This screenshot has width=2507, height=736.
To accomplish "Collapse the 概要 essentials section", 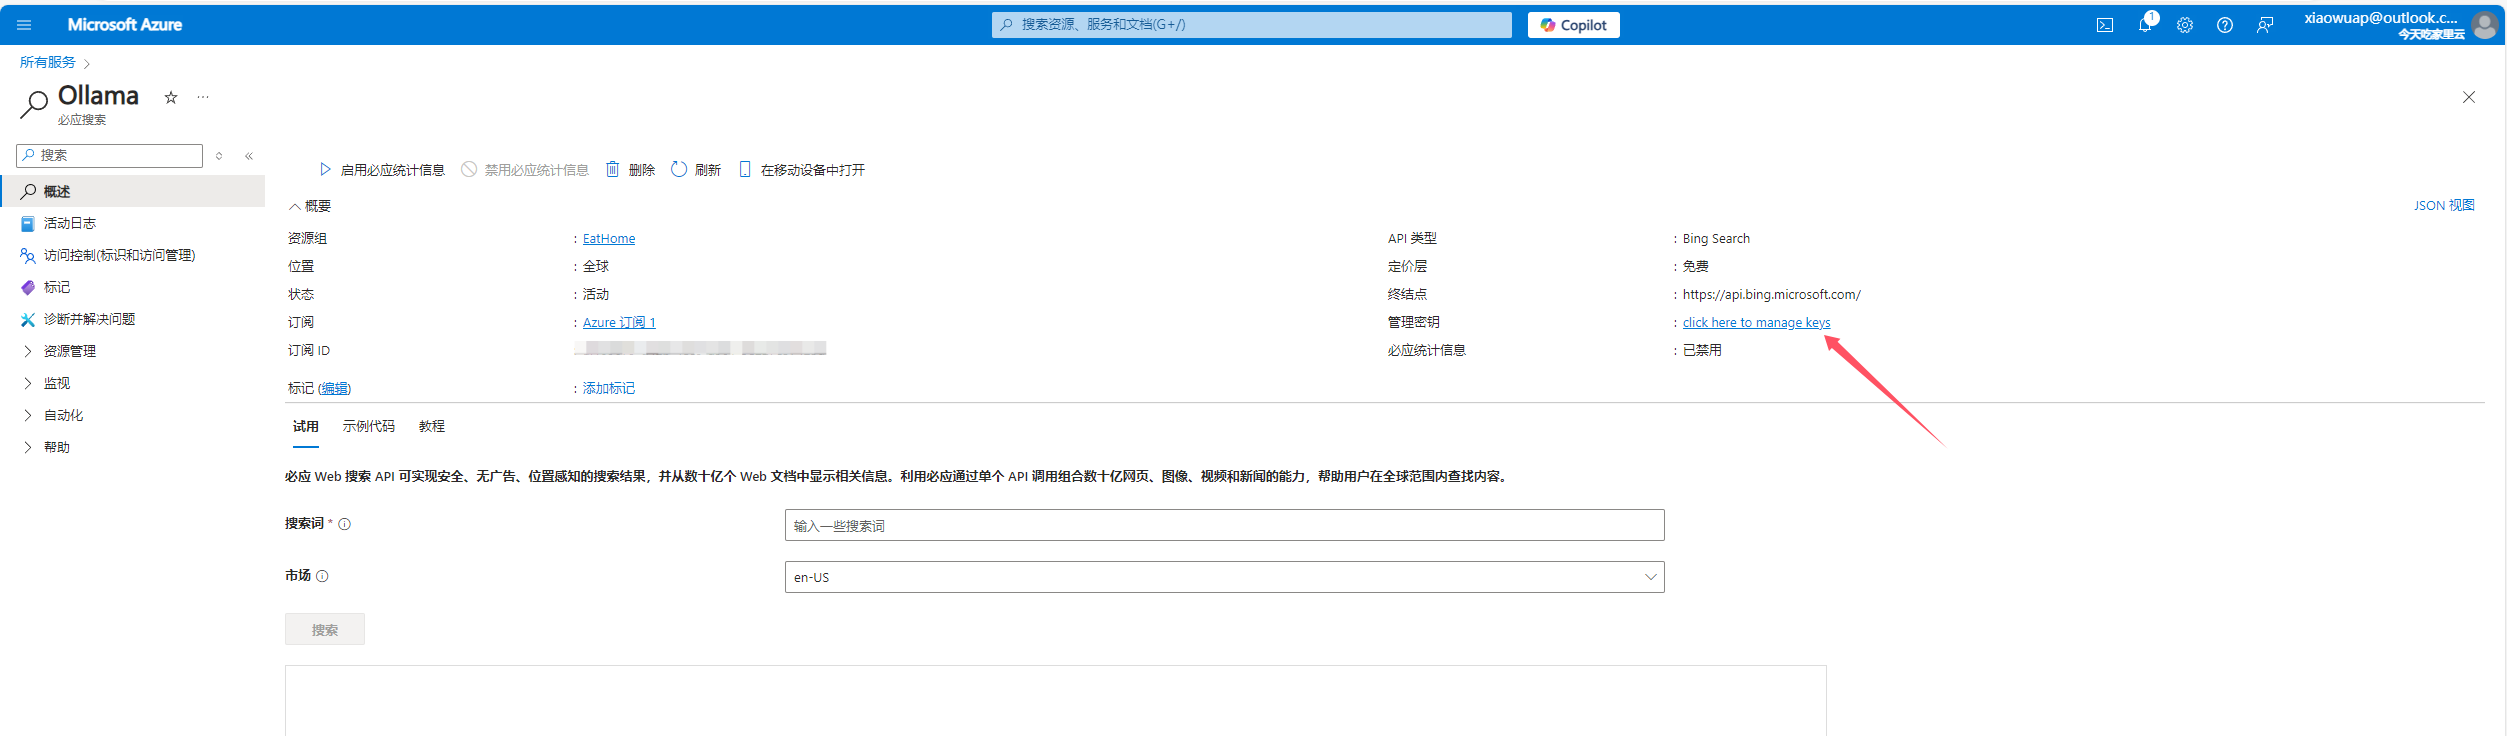I will (310, 206).
